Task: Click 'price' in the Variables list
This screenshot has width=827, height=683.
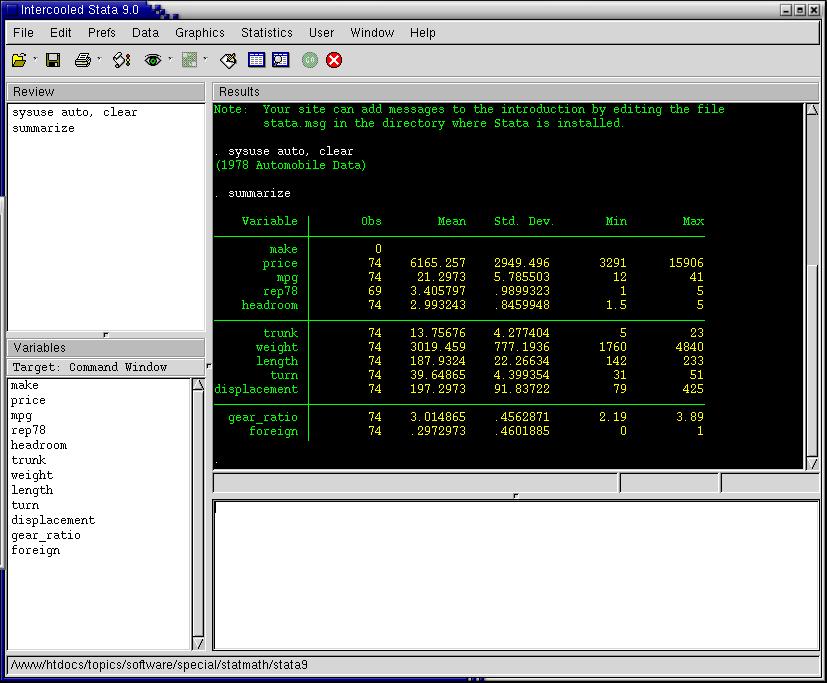Action: pyautogui.click(x=28, y=400)
